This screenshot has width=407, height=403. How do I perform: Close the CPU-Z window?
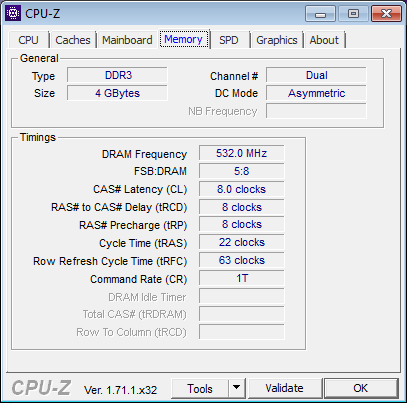(386, 14)
